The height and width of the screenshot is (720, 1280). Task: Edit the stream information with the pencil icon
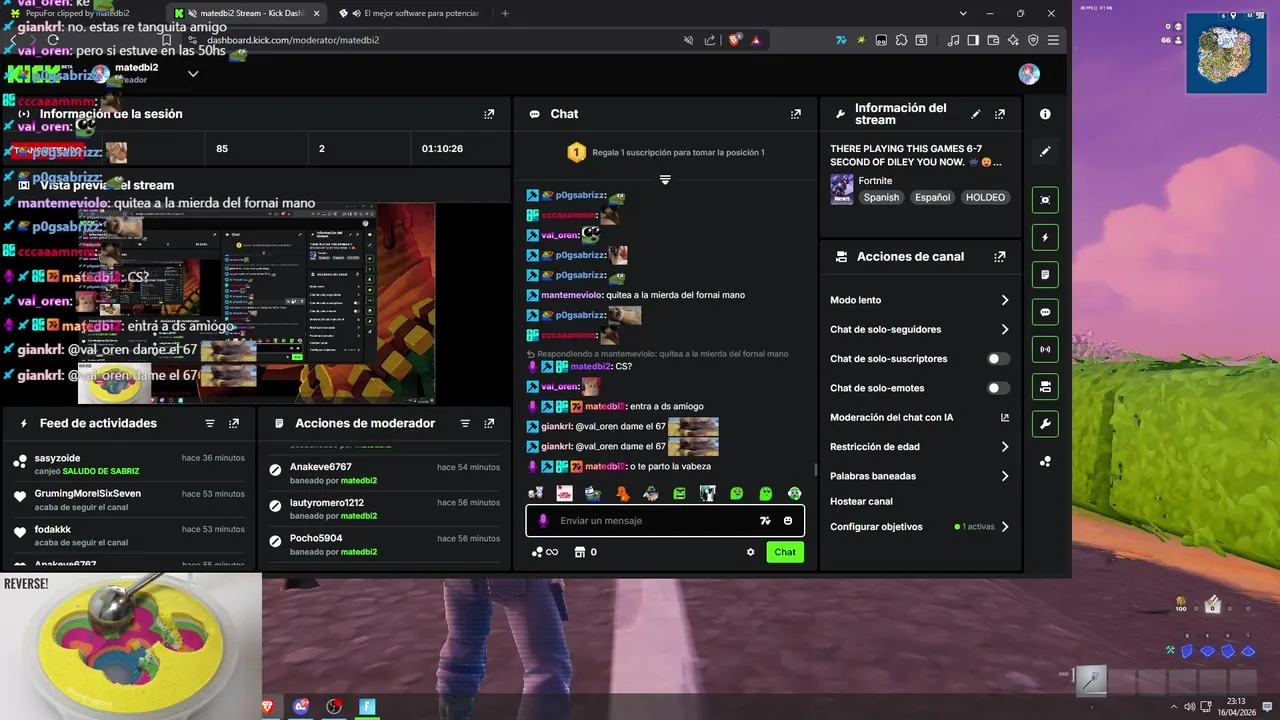pos(976,114)
